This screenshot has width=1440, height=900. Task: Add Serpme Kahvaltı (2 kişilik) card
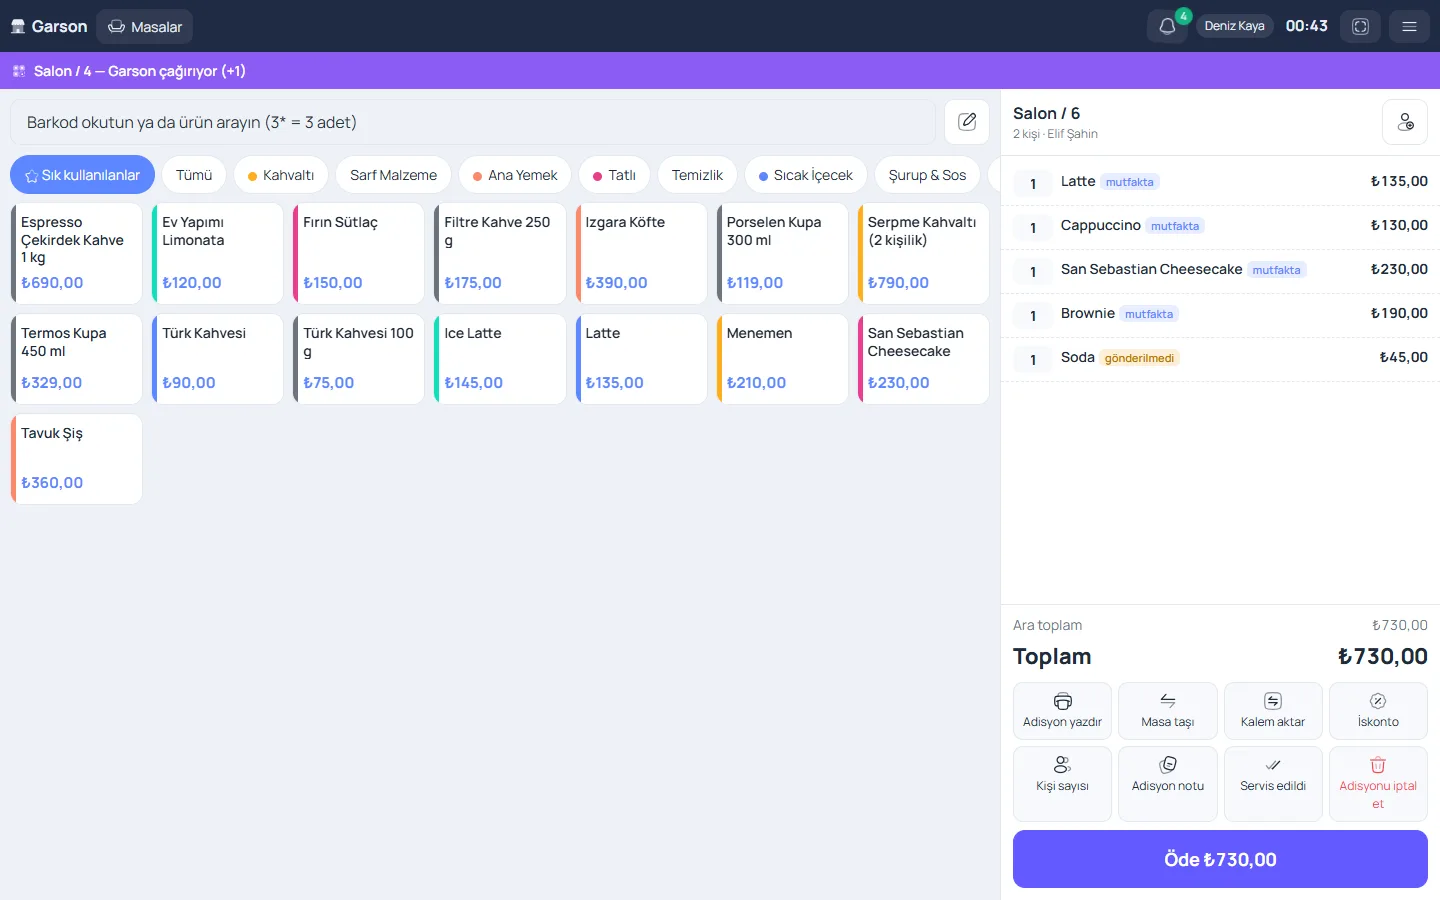tap(923, 254)
